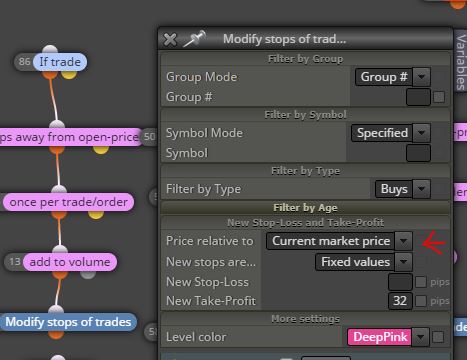The height and width of the screenshot is (360, 467).
Task: Close the Modify stops of trades panel
Action: click(x=170, y=40)
